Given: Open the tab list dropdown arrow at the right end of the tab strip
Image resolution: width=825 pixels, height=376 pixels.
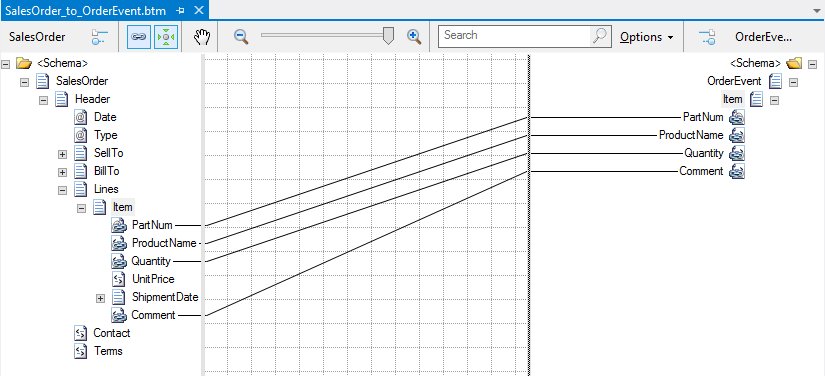Looking at the screenshot, I should pos(816,11).
